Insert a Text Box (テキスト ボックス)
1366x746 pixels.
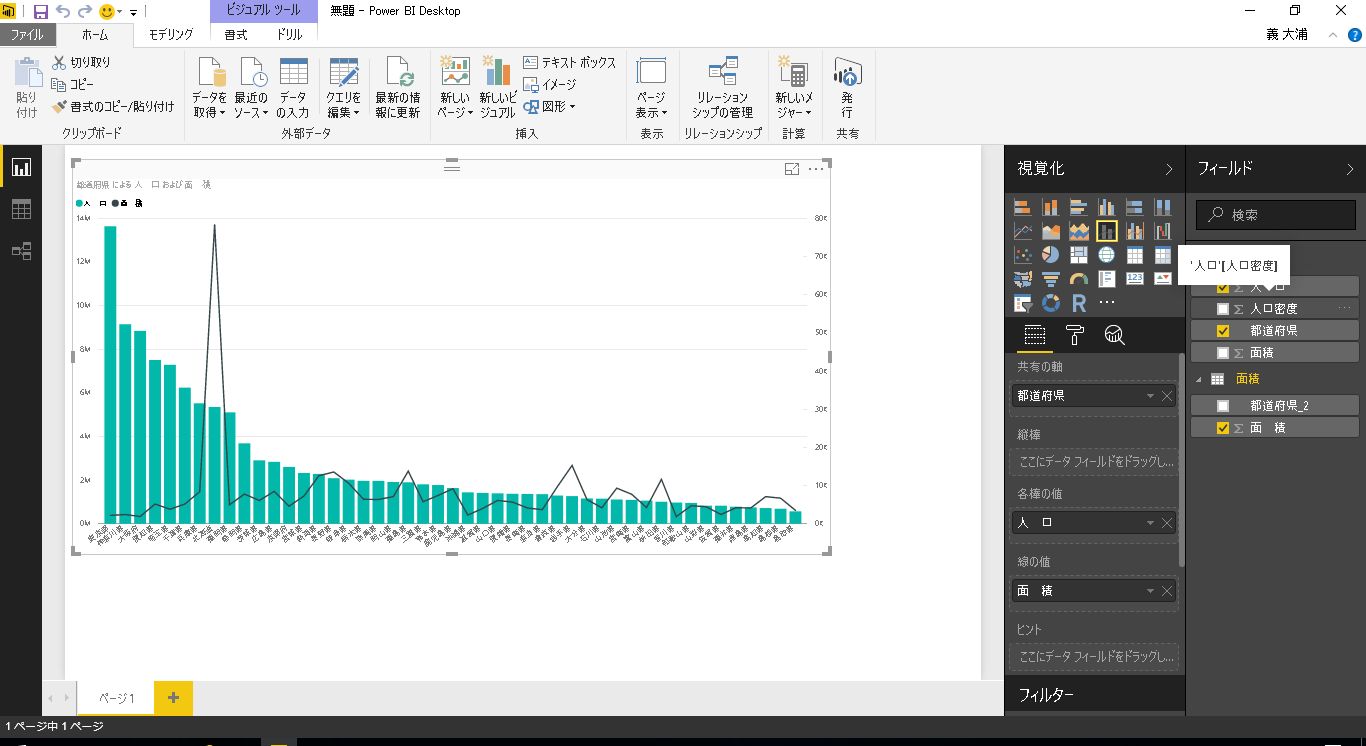(570, 62)
